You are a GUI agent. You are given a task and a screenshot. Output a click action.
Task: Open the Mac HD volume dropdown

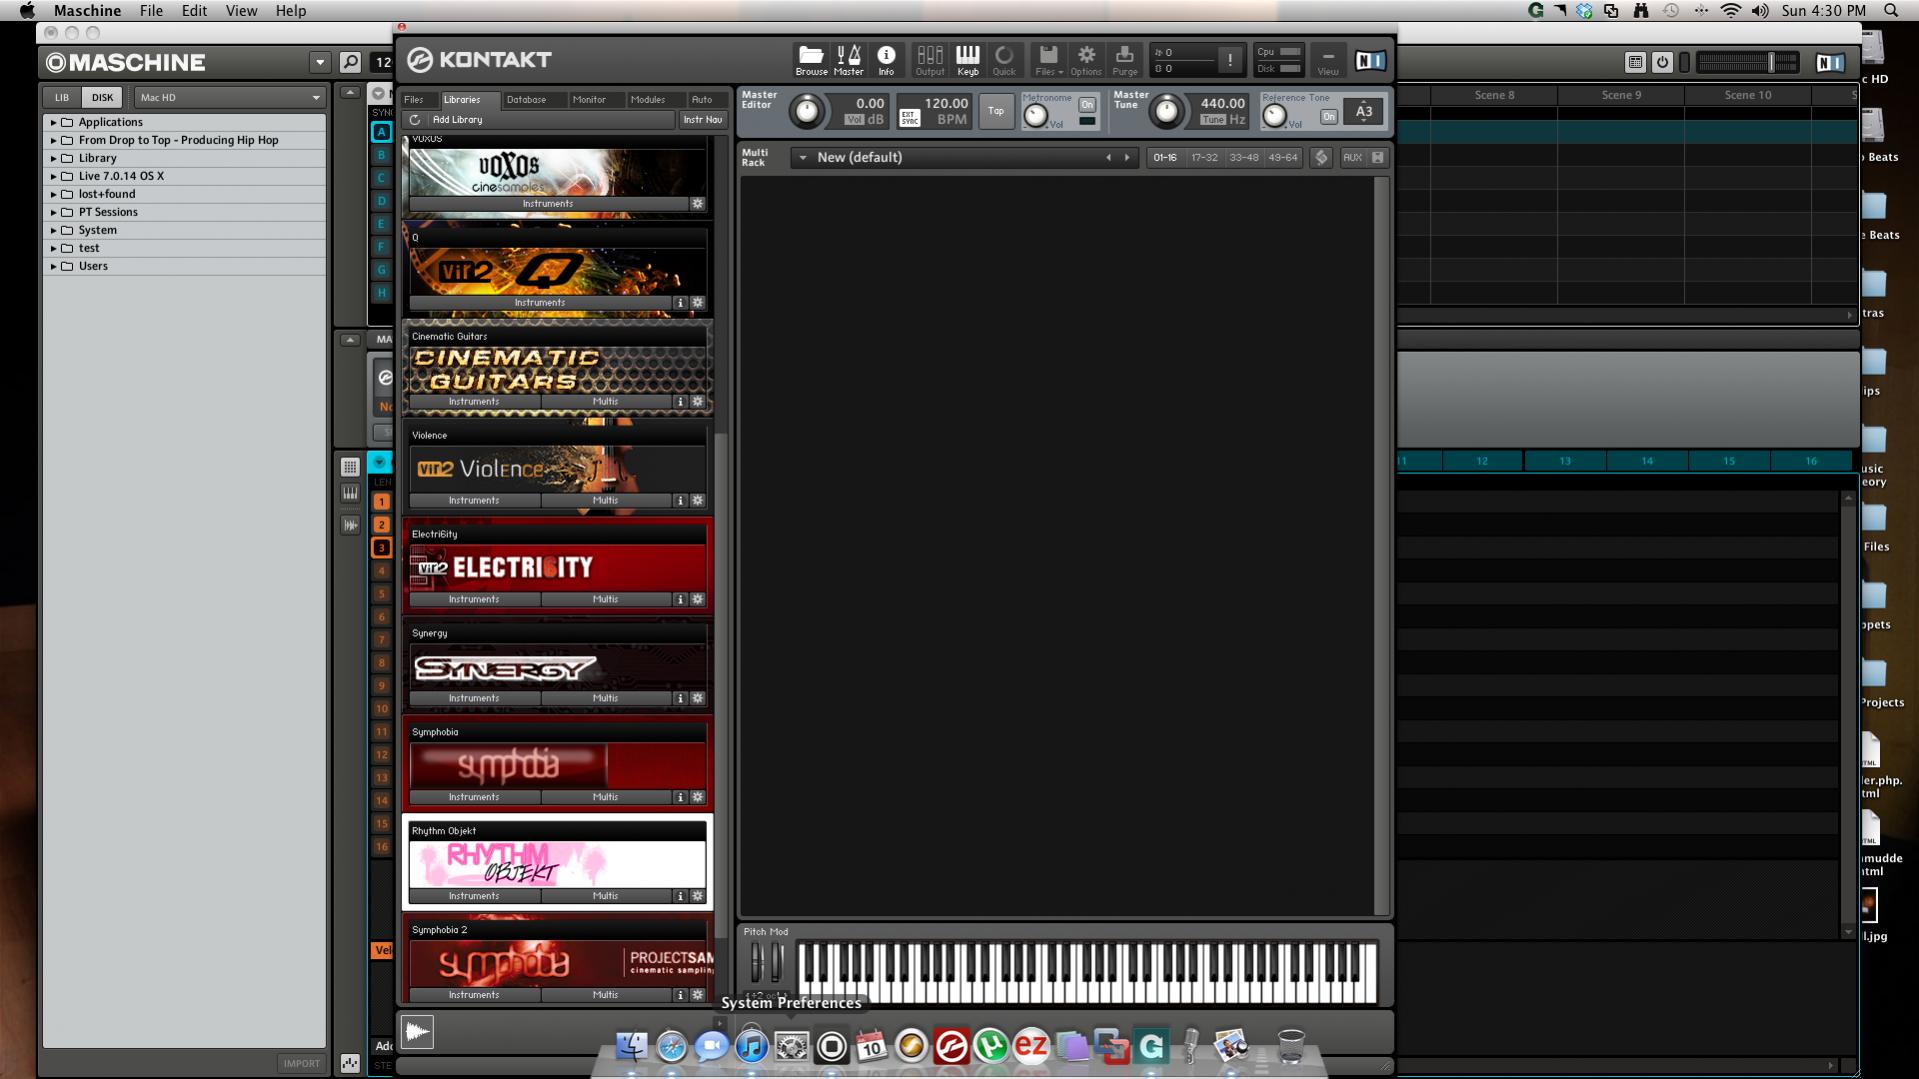pos(230,98)
